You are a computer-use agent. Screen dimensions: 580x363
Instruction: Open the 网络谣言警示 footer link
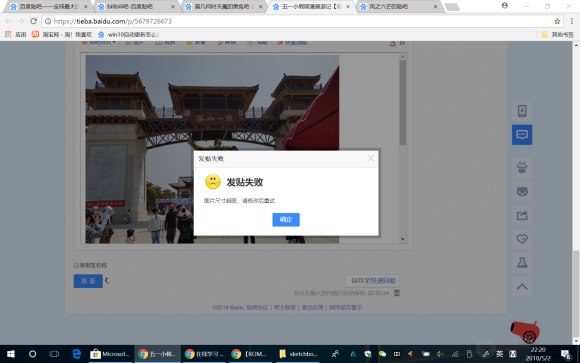coord(346,307)
